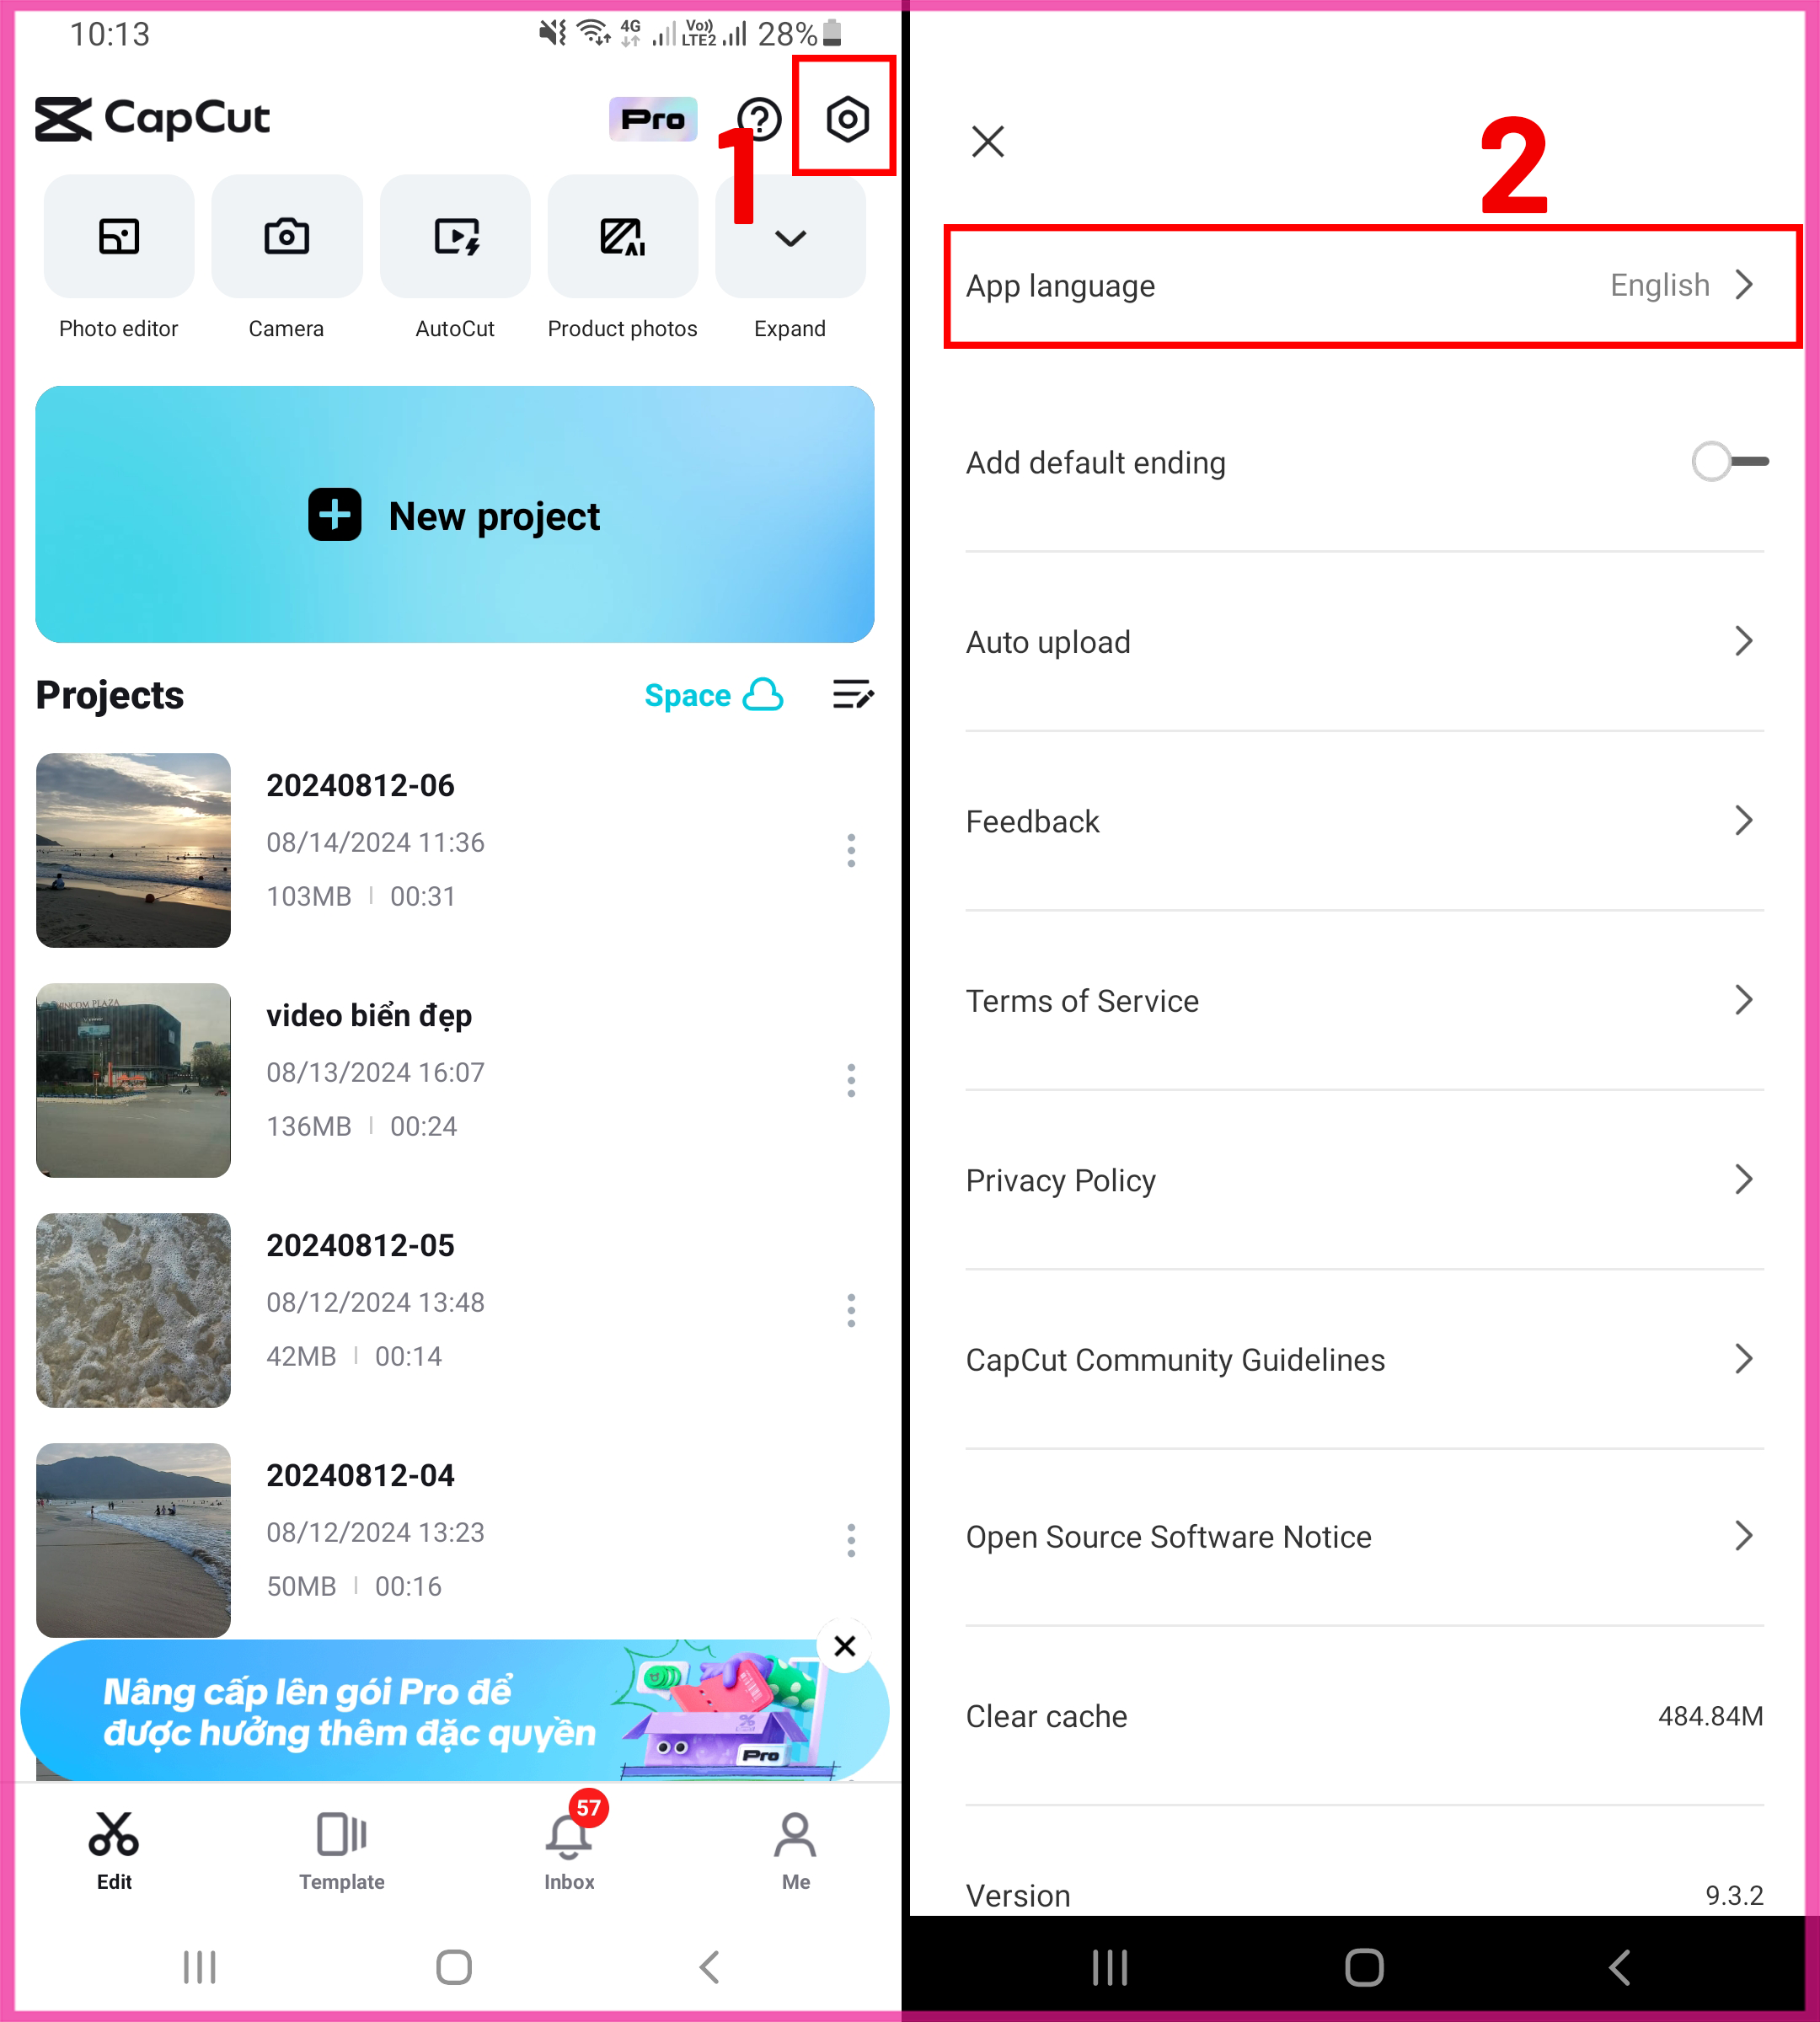Expand the tools row with Expand chevron
The width and height of the screenshot is (1820, 2022).
[790, 237]
